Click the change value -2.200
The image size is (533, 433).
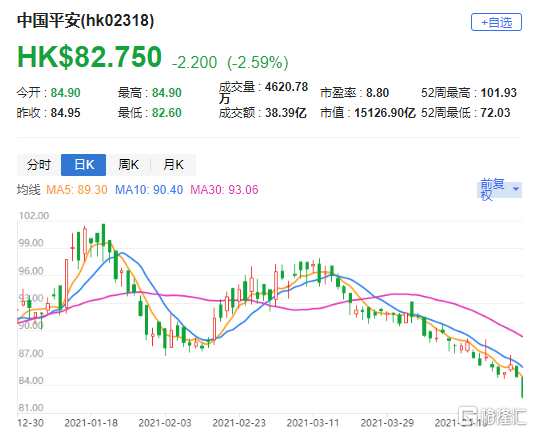point(194,63)
